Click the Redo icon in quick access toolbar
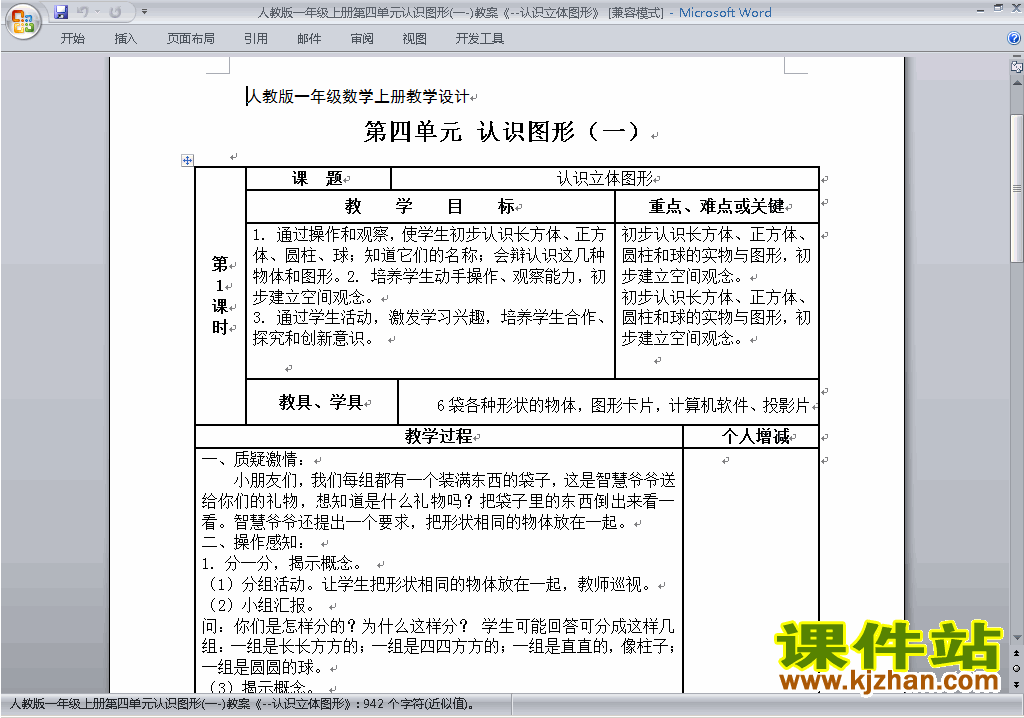Image resolution: width=1024 pixels, height=718 pixels. (116, 12)
